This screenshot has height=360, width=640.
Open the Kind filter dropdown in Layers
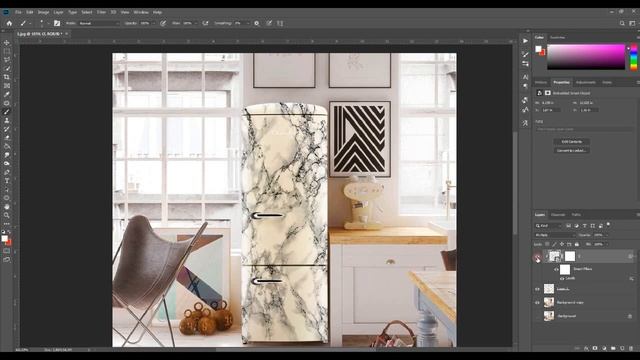click(549, 225)
